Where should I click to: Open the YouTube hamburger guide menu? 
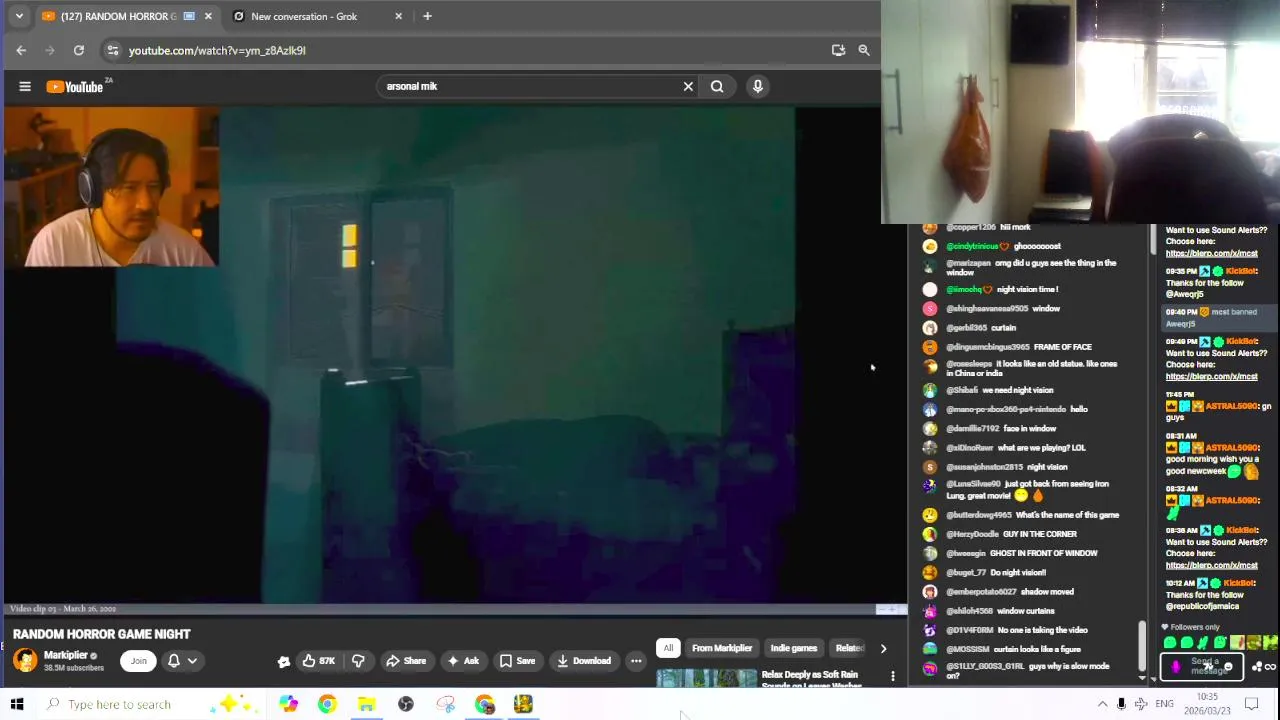click(25, 86)
